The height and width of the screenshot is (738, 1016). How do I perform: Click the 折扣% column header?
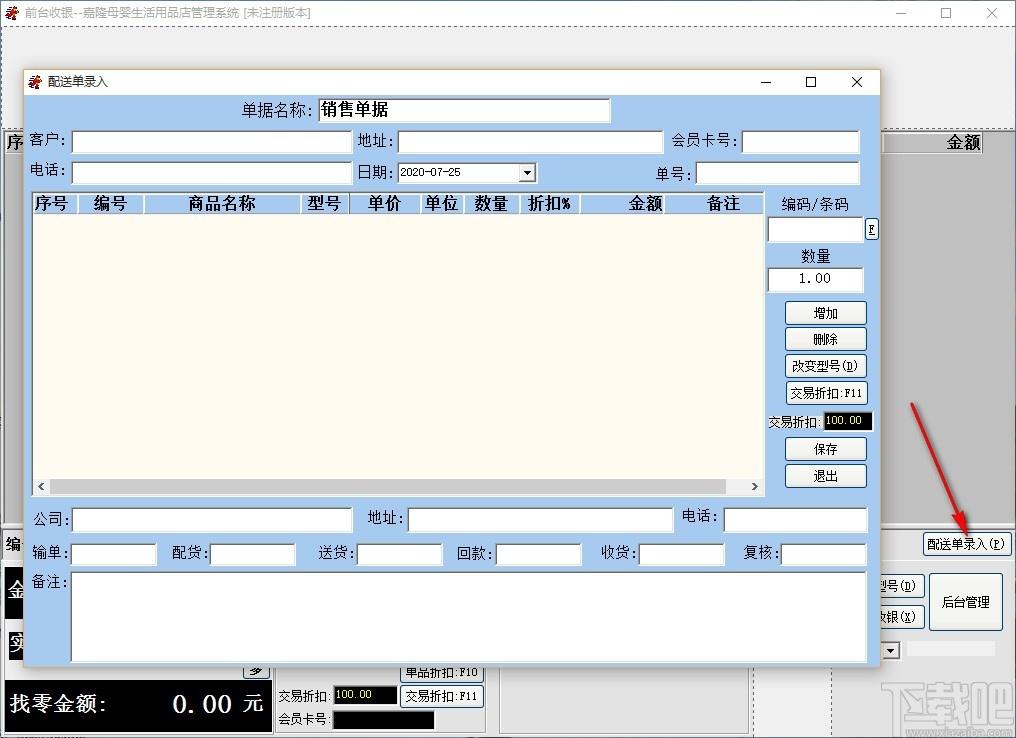click(549, 203)
